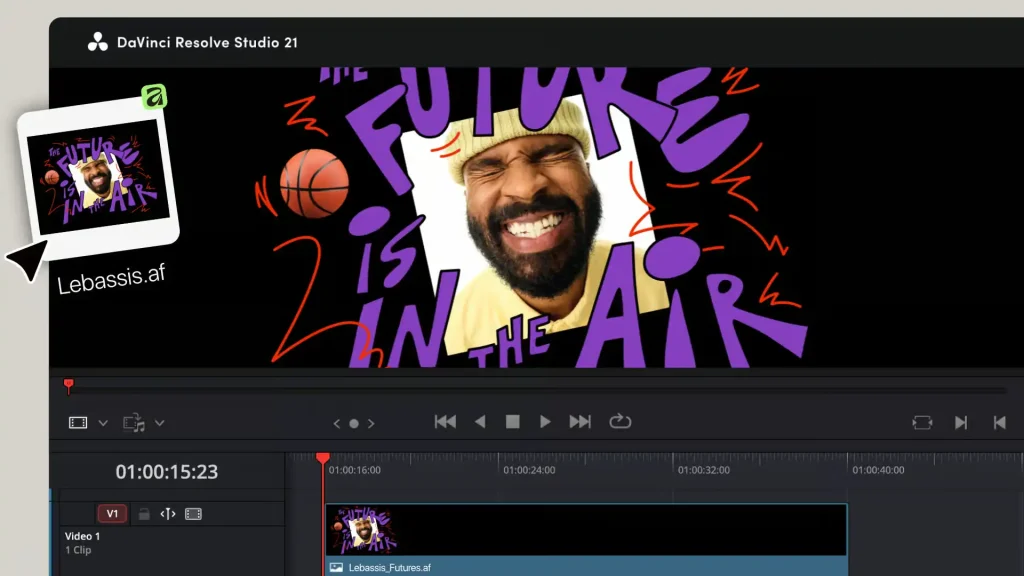
Task: Skip to the last frame of the timeline
Action: coord(580,422)
